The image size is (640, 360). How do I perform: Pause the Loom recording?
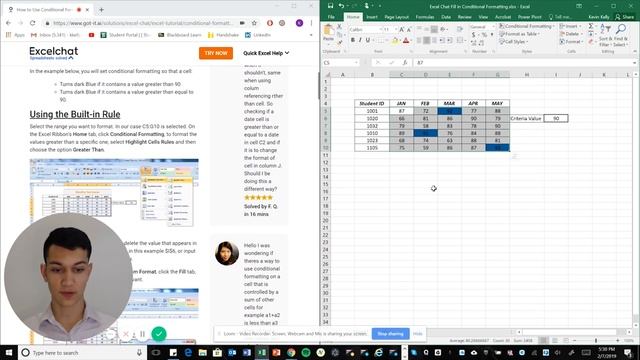coord(142,334)
